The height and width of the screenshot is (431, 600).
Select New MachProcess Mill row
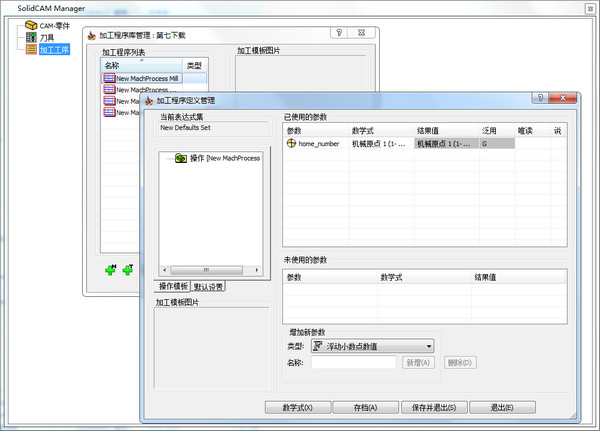pyautogui.click(x=154, y=78)
